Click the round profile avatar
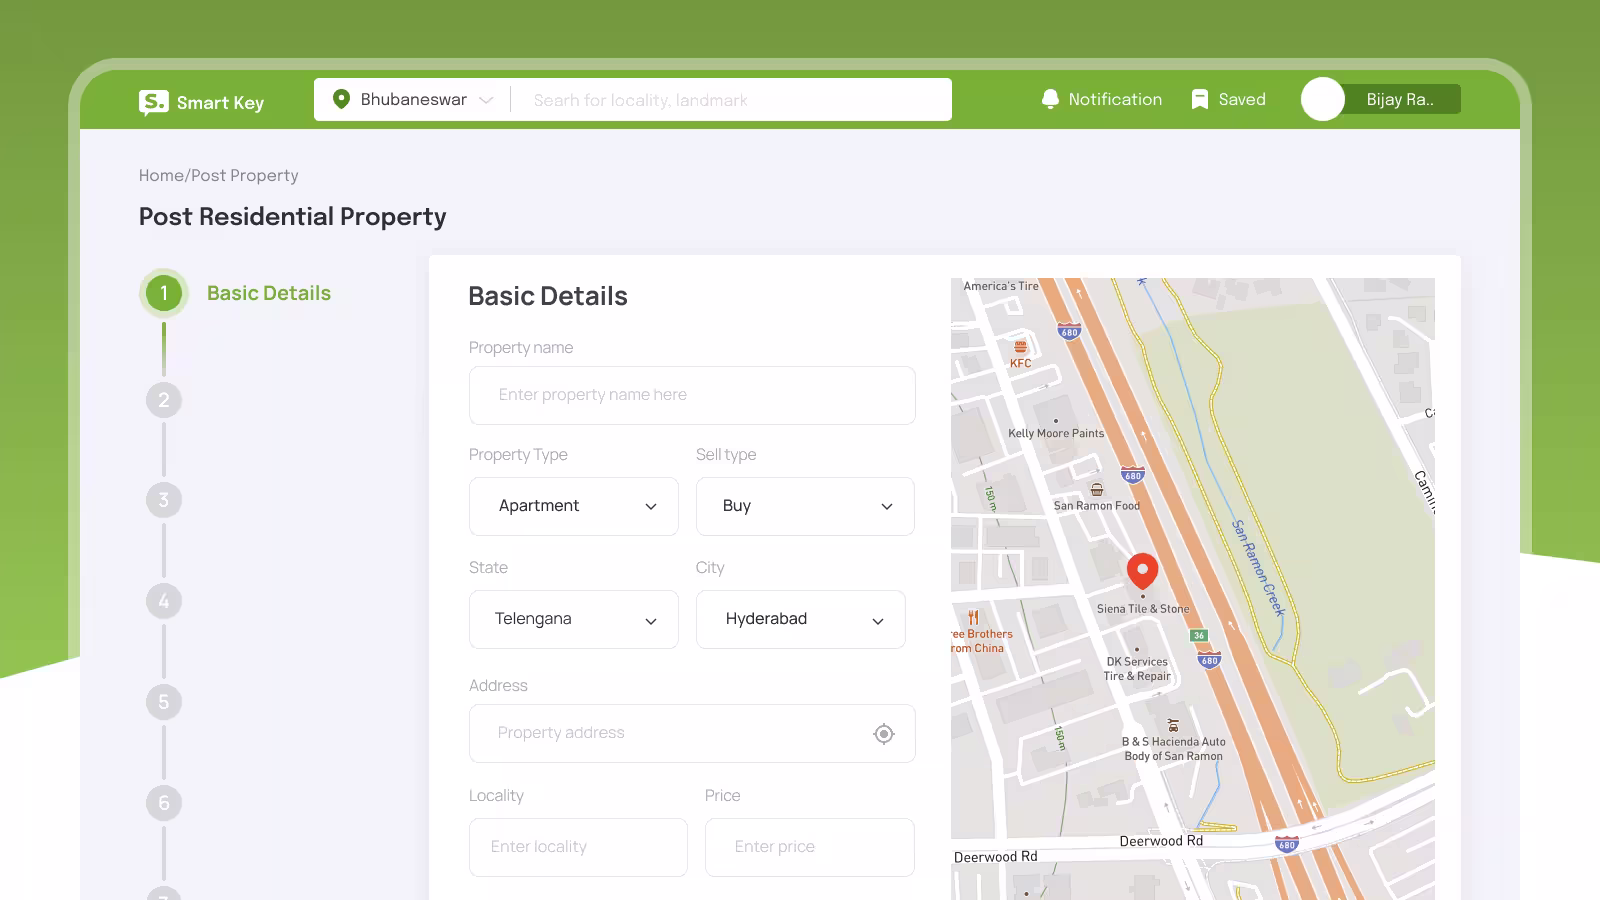Image resolution: width=1600 pixels, height=900 pixels. pos(1323,99)
